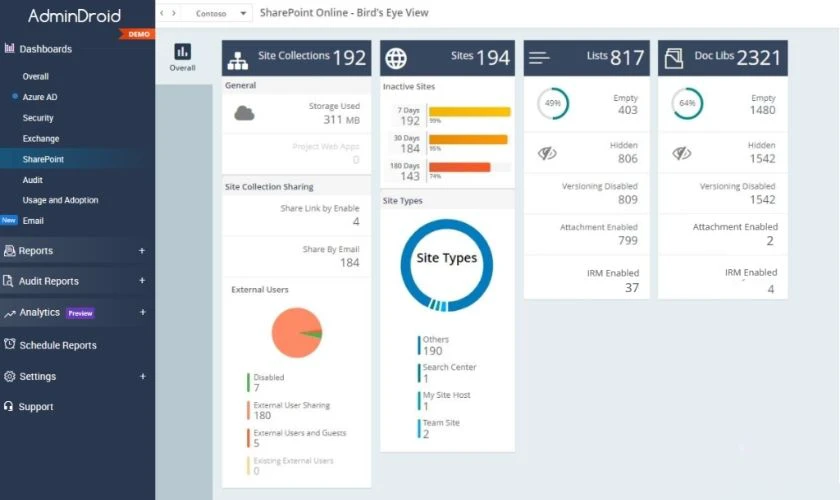
Task: Click the hidden eye icon under Lists
Action: point(547,154)
